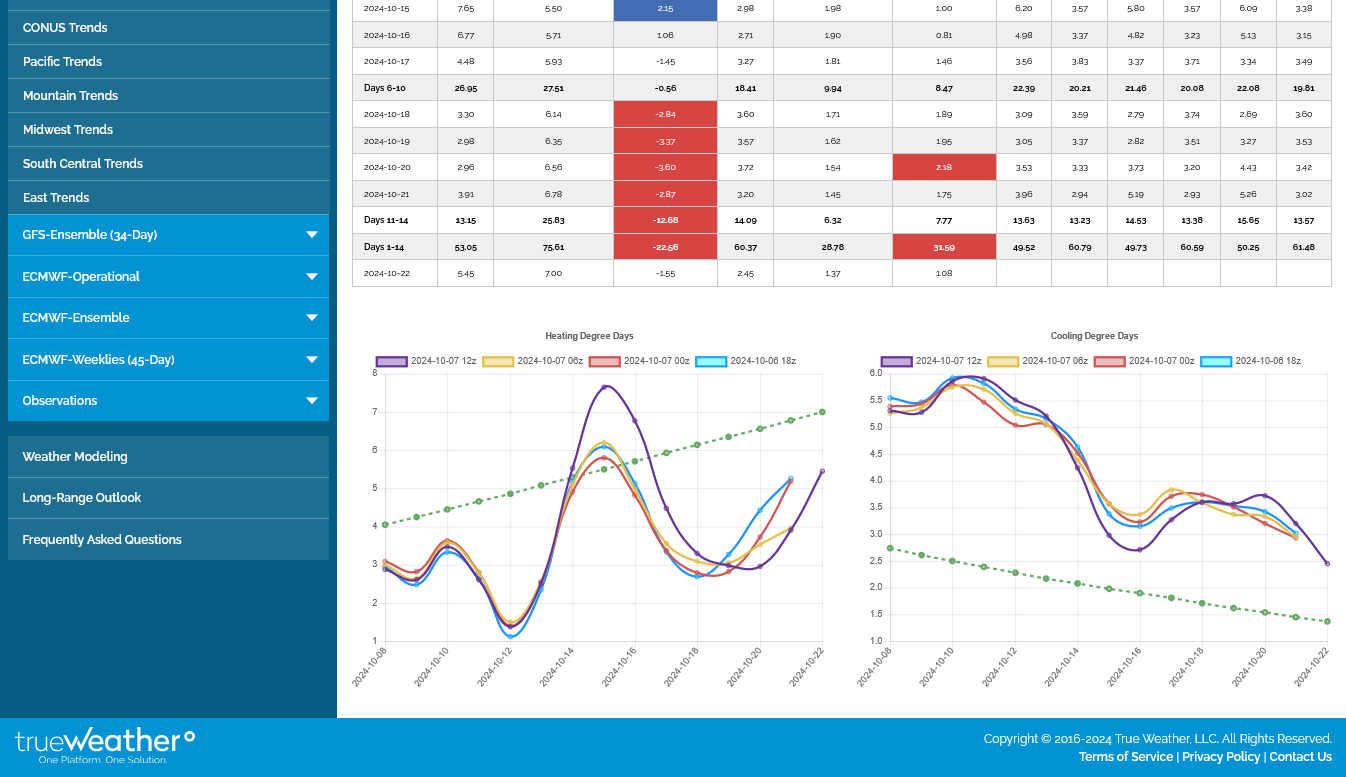1346x777 pixels.
Task: Open the Terms of Service link
Action: pos(1125,757)
